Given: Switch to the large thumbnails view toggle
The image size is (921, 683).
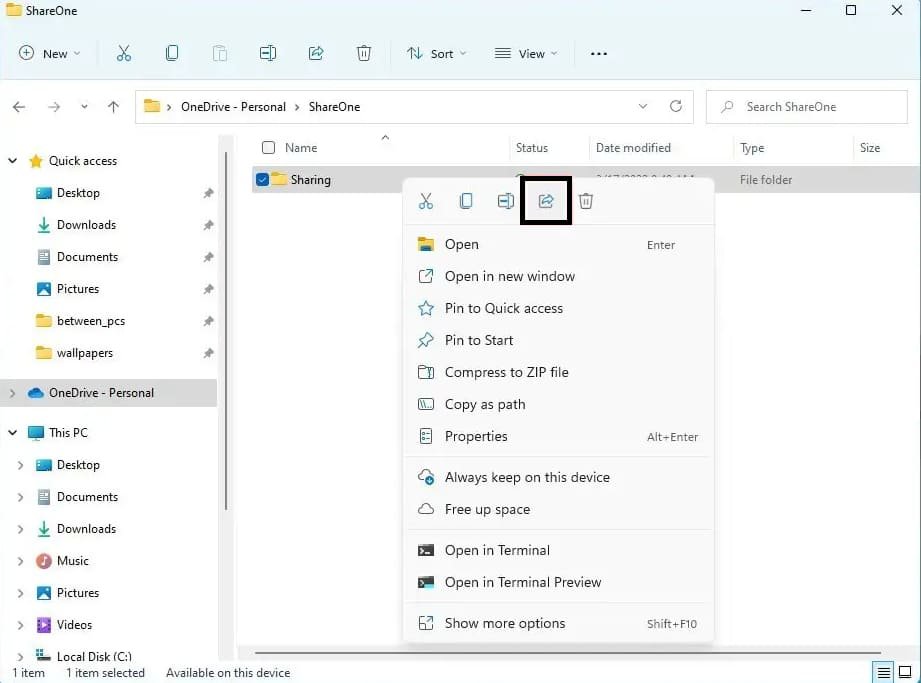Looking at the screenshot, I should click(x=905, y=672).
